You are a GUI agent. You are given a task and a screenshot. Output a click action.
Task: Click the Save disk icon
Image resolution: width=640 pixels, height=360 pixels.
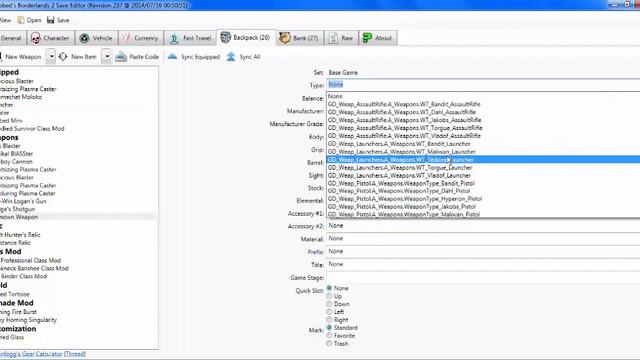51,20
